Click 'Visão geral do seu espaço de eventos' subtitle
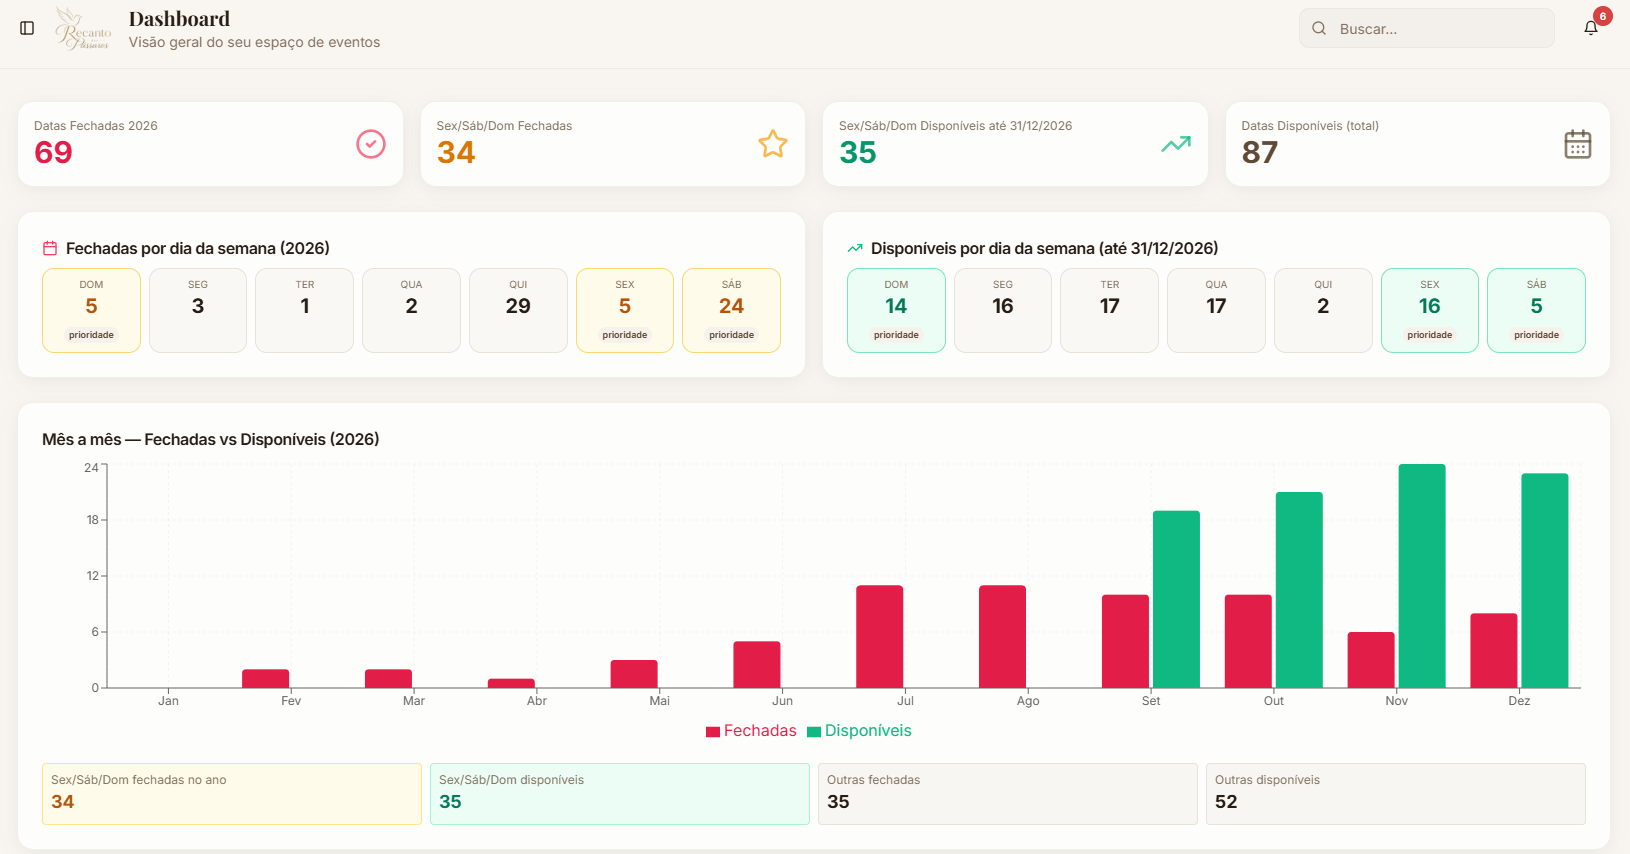Screen dimensions: 1630x854 (254, 42)
